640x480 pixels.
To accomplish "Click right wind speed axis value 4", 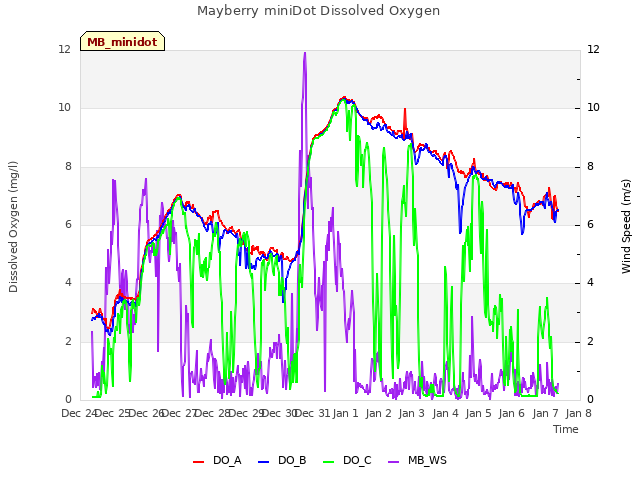I will (x=590, y=282).
